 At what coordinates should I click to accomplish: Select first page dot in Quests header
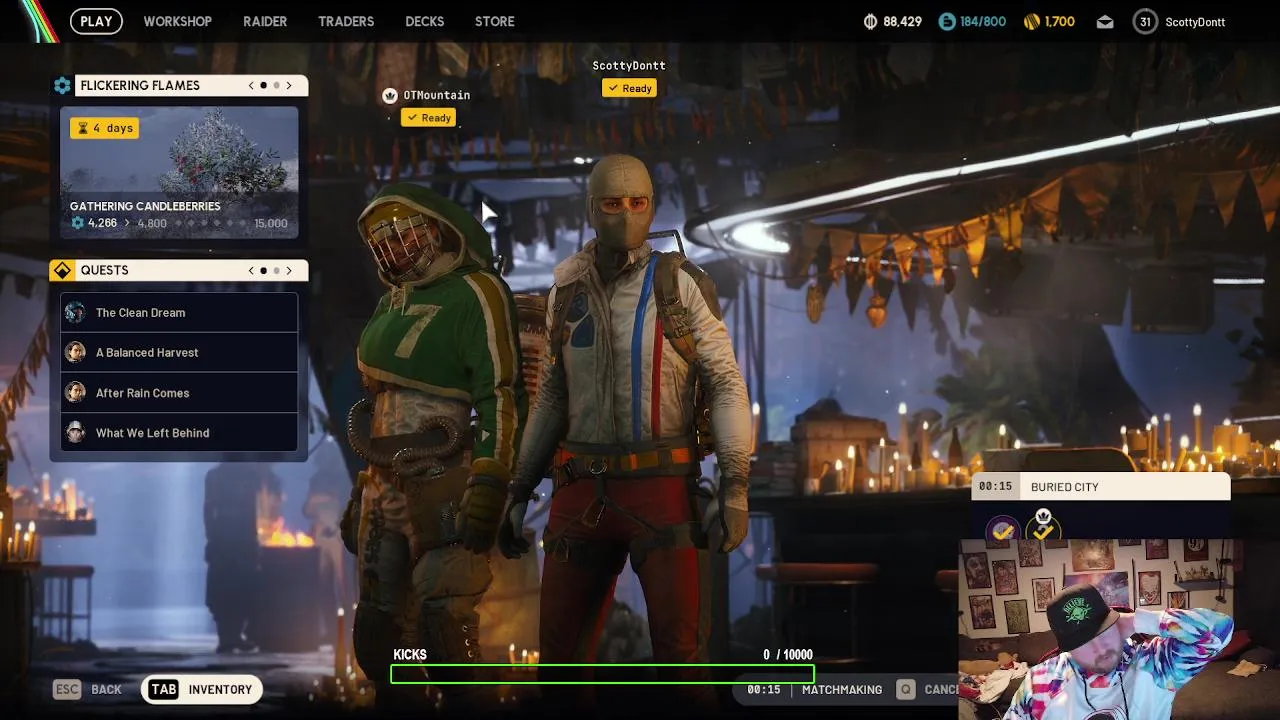[263, 271]
